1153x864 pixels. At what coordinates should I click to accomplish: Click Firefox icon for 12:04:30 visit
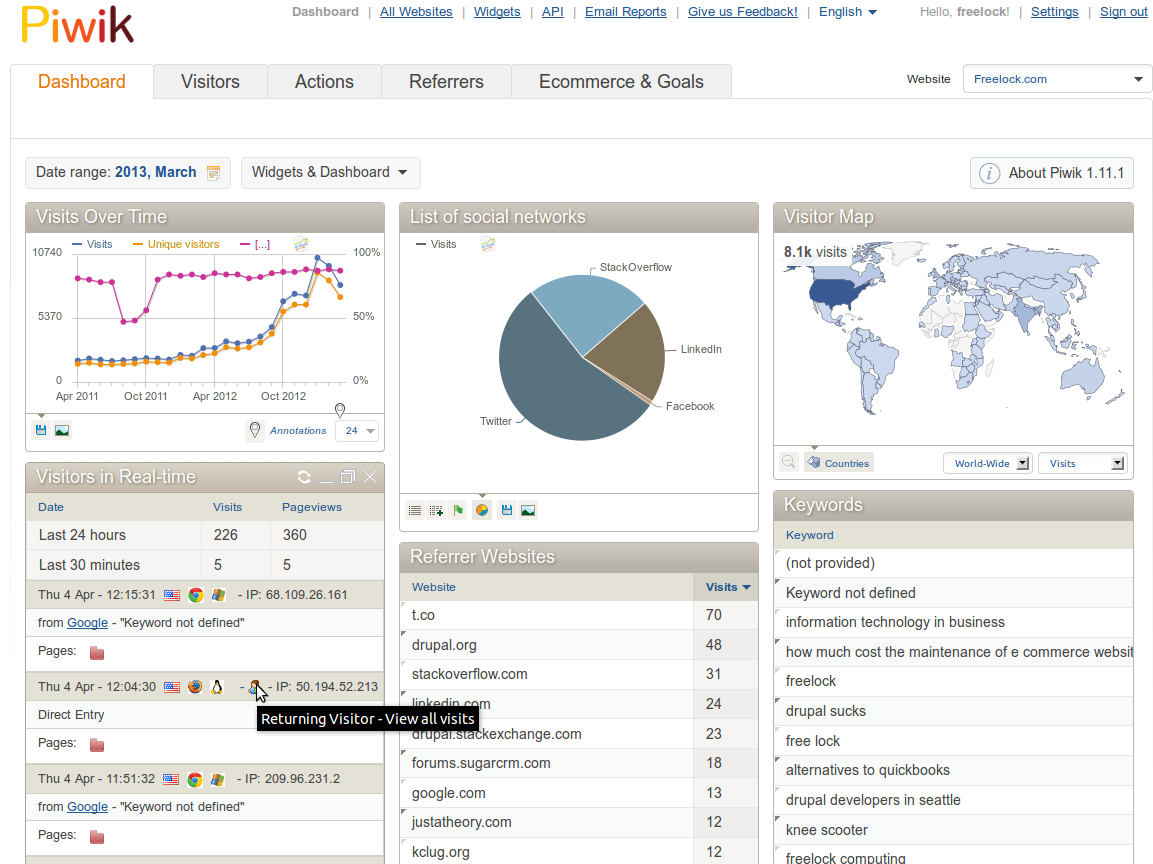point(195,687)
